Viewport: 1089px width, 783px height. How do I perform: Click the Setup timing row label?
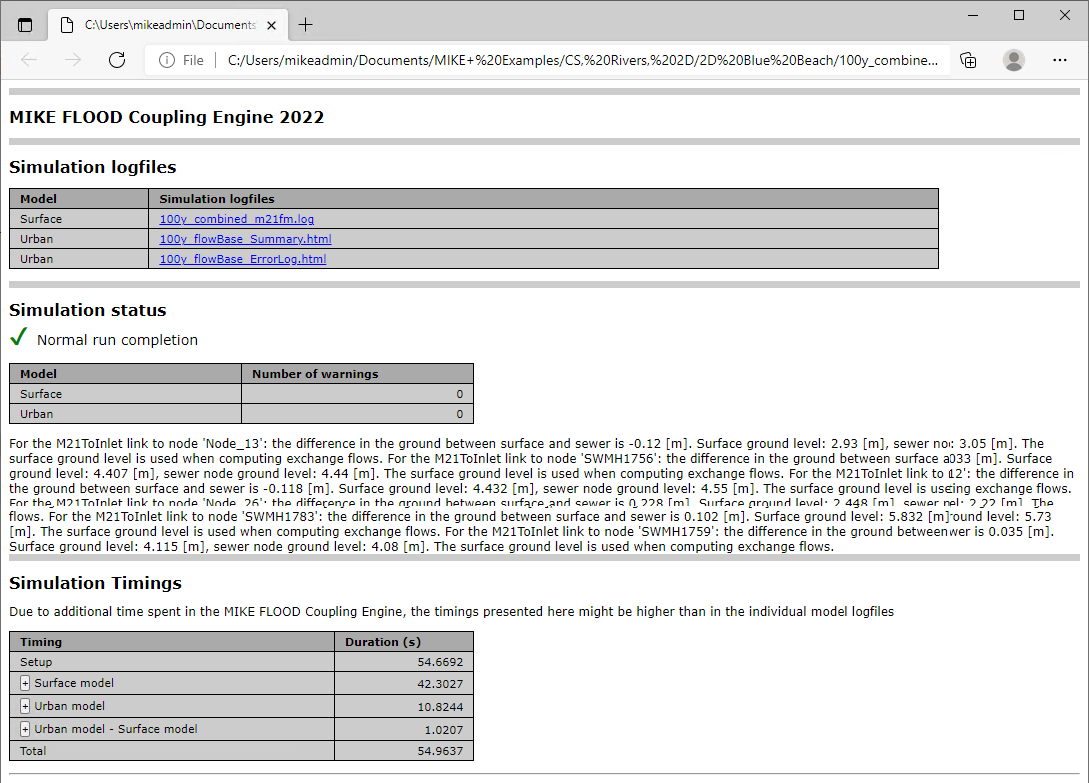click(36, 662)
